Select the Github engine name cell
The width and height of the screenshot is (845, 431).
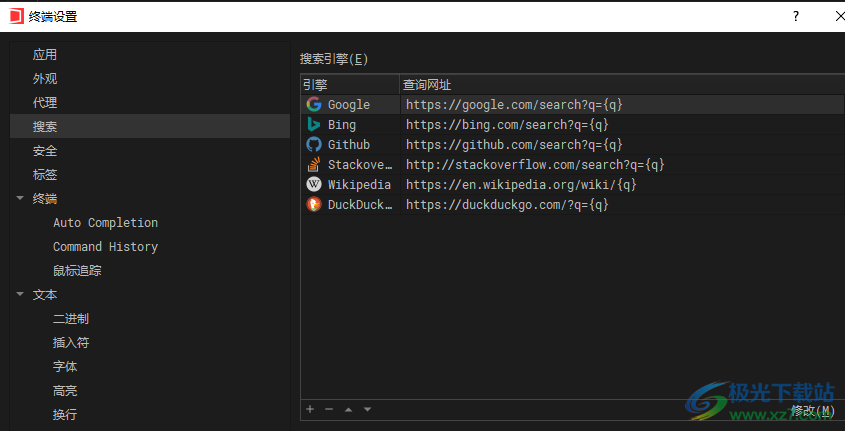[x=349, y=144]
